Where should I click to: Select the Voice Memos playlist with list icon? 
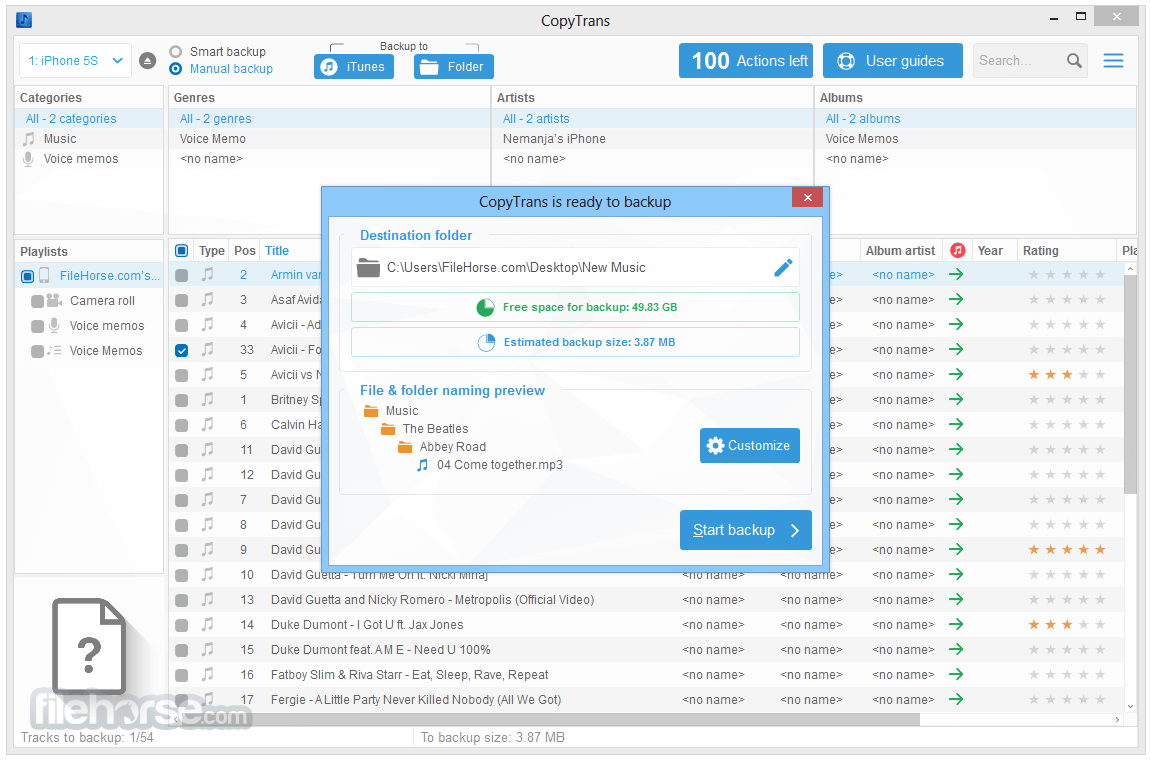[x=106, y=351]
